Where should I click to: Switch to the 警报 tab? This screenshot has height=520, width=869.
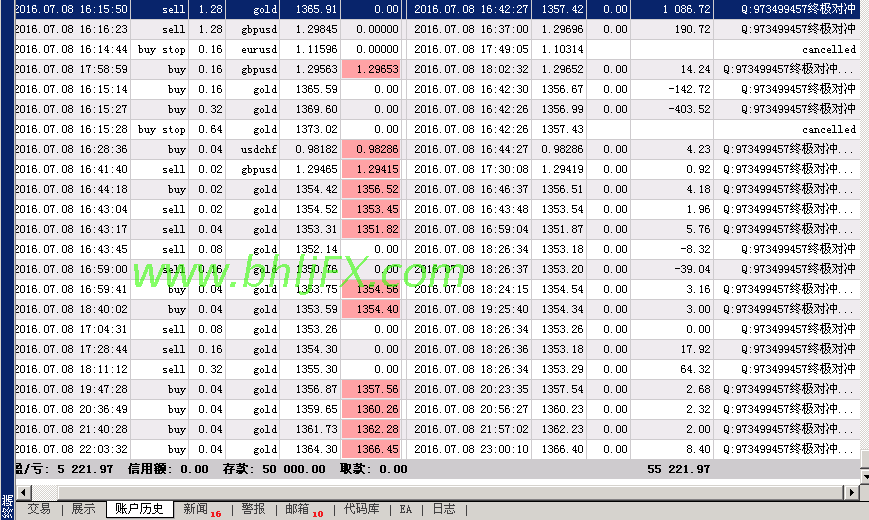tap(253, 509)
